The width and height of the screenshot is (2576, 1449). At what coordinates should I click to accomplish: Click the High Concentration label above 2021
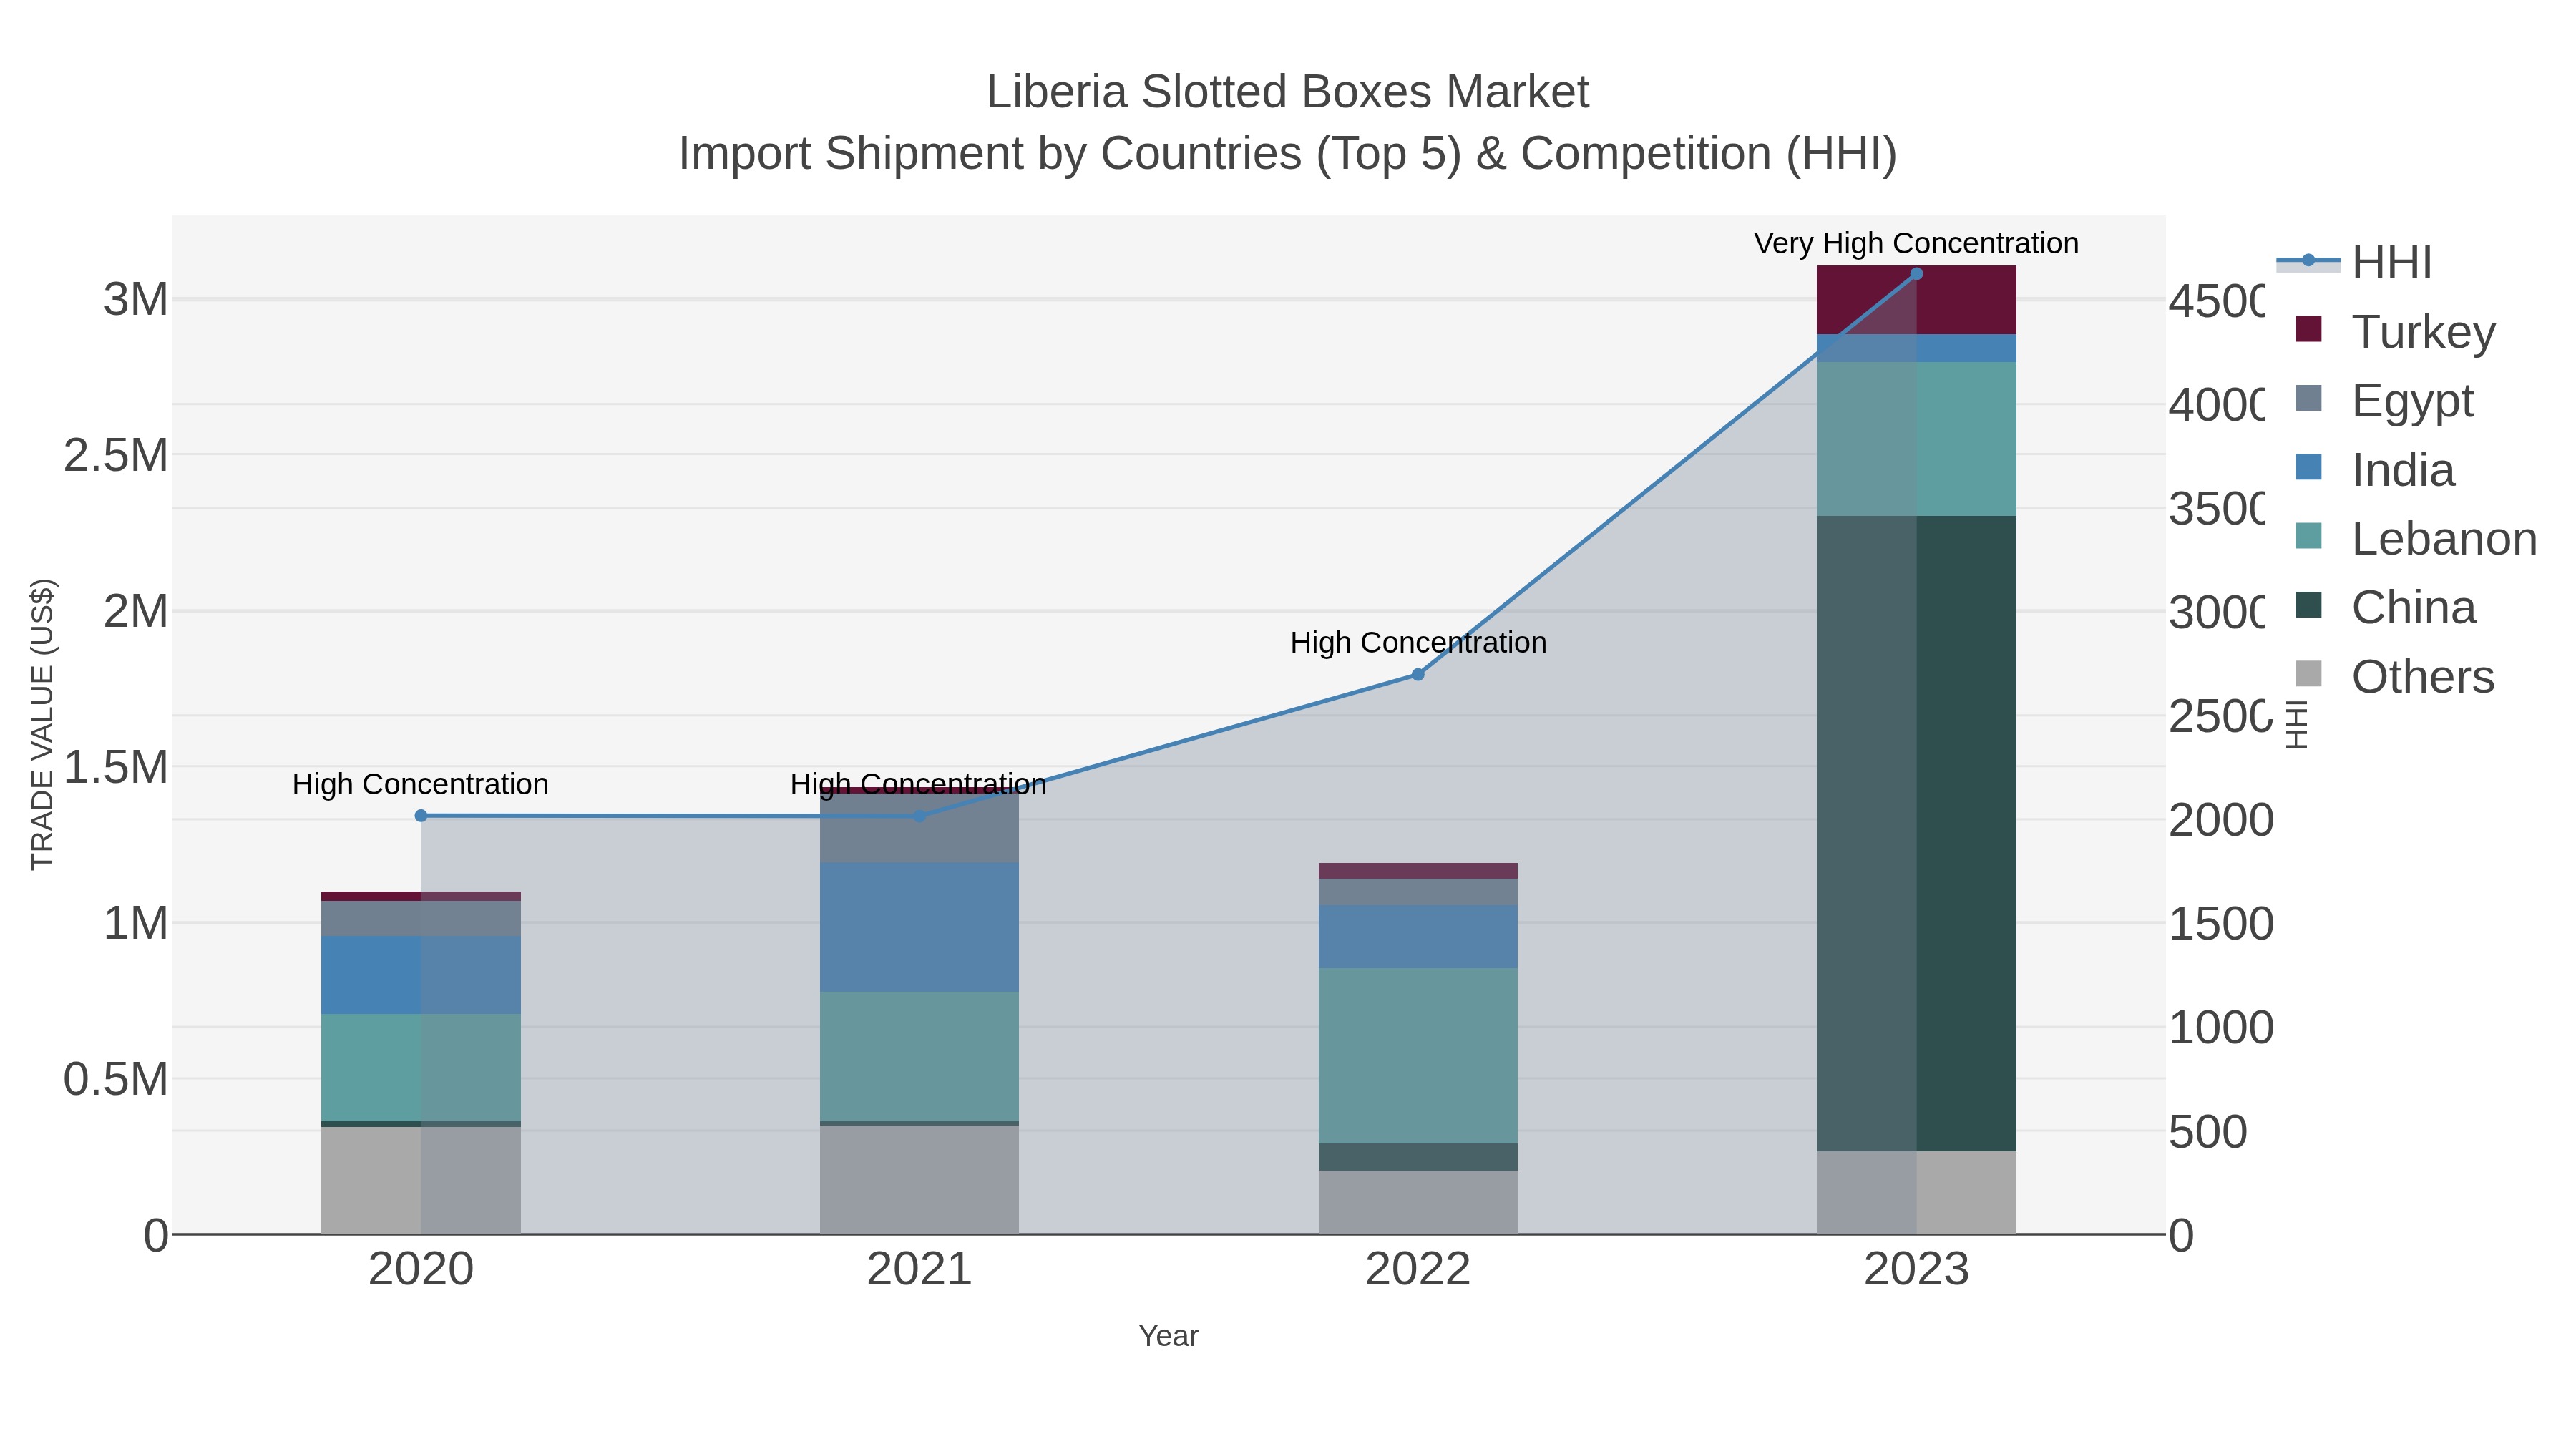click(918, 784)
